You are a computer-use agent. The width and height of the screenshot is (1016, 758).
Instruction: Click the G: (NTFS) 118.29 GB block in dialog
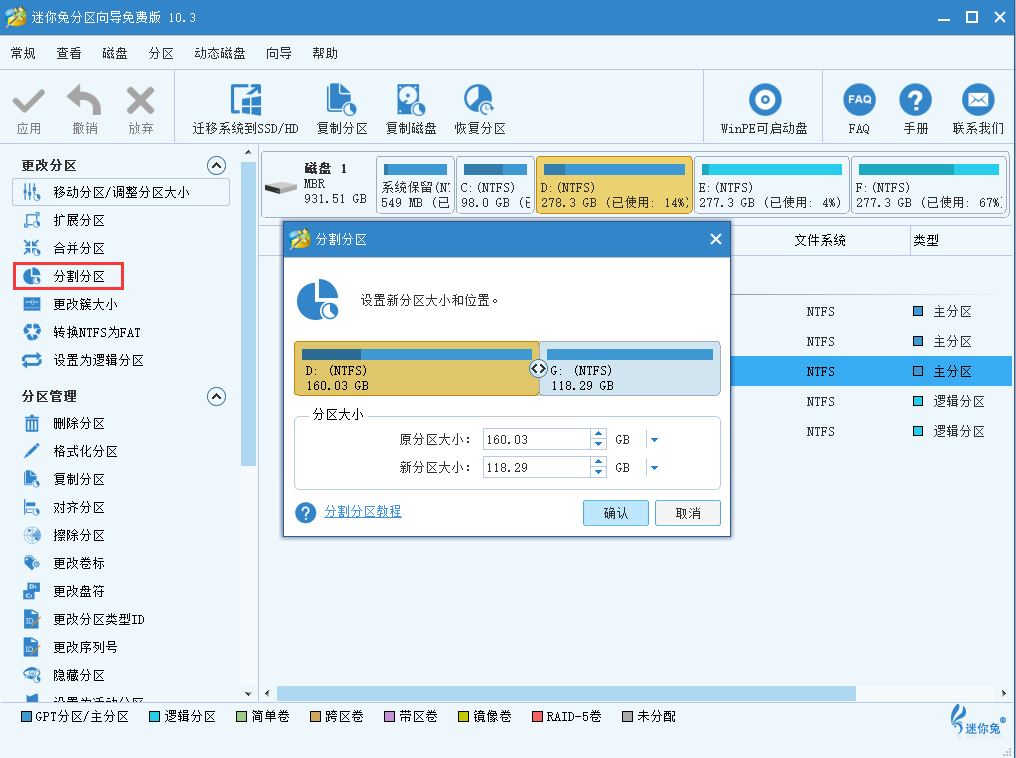(630, 369)
